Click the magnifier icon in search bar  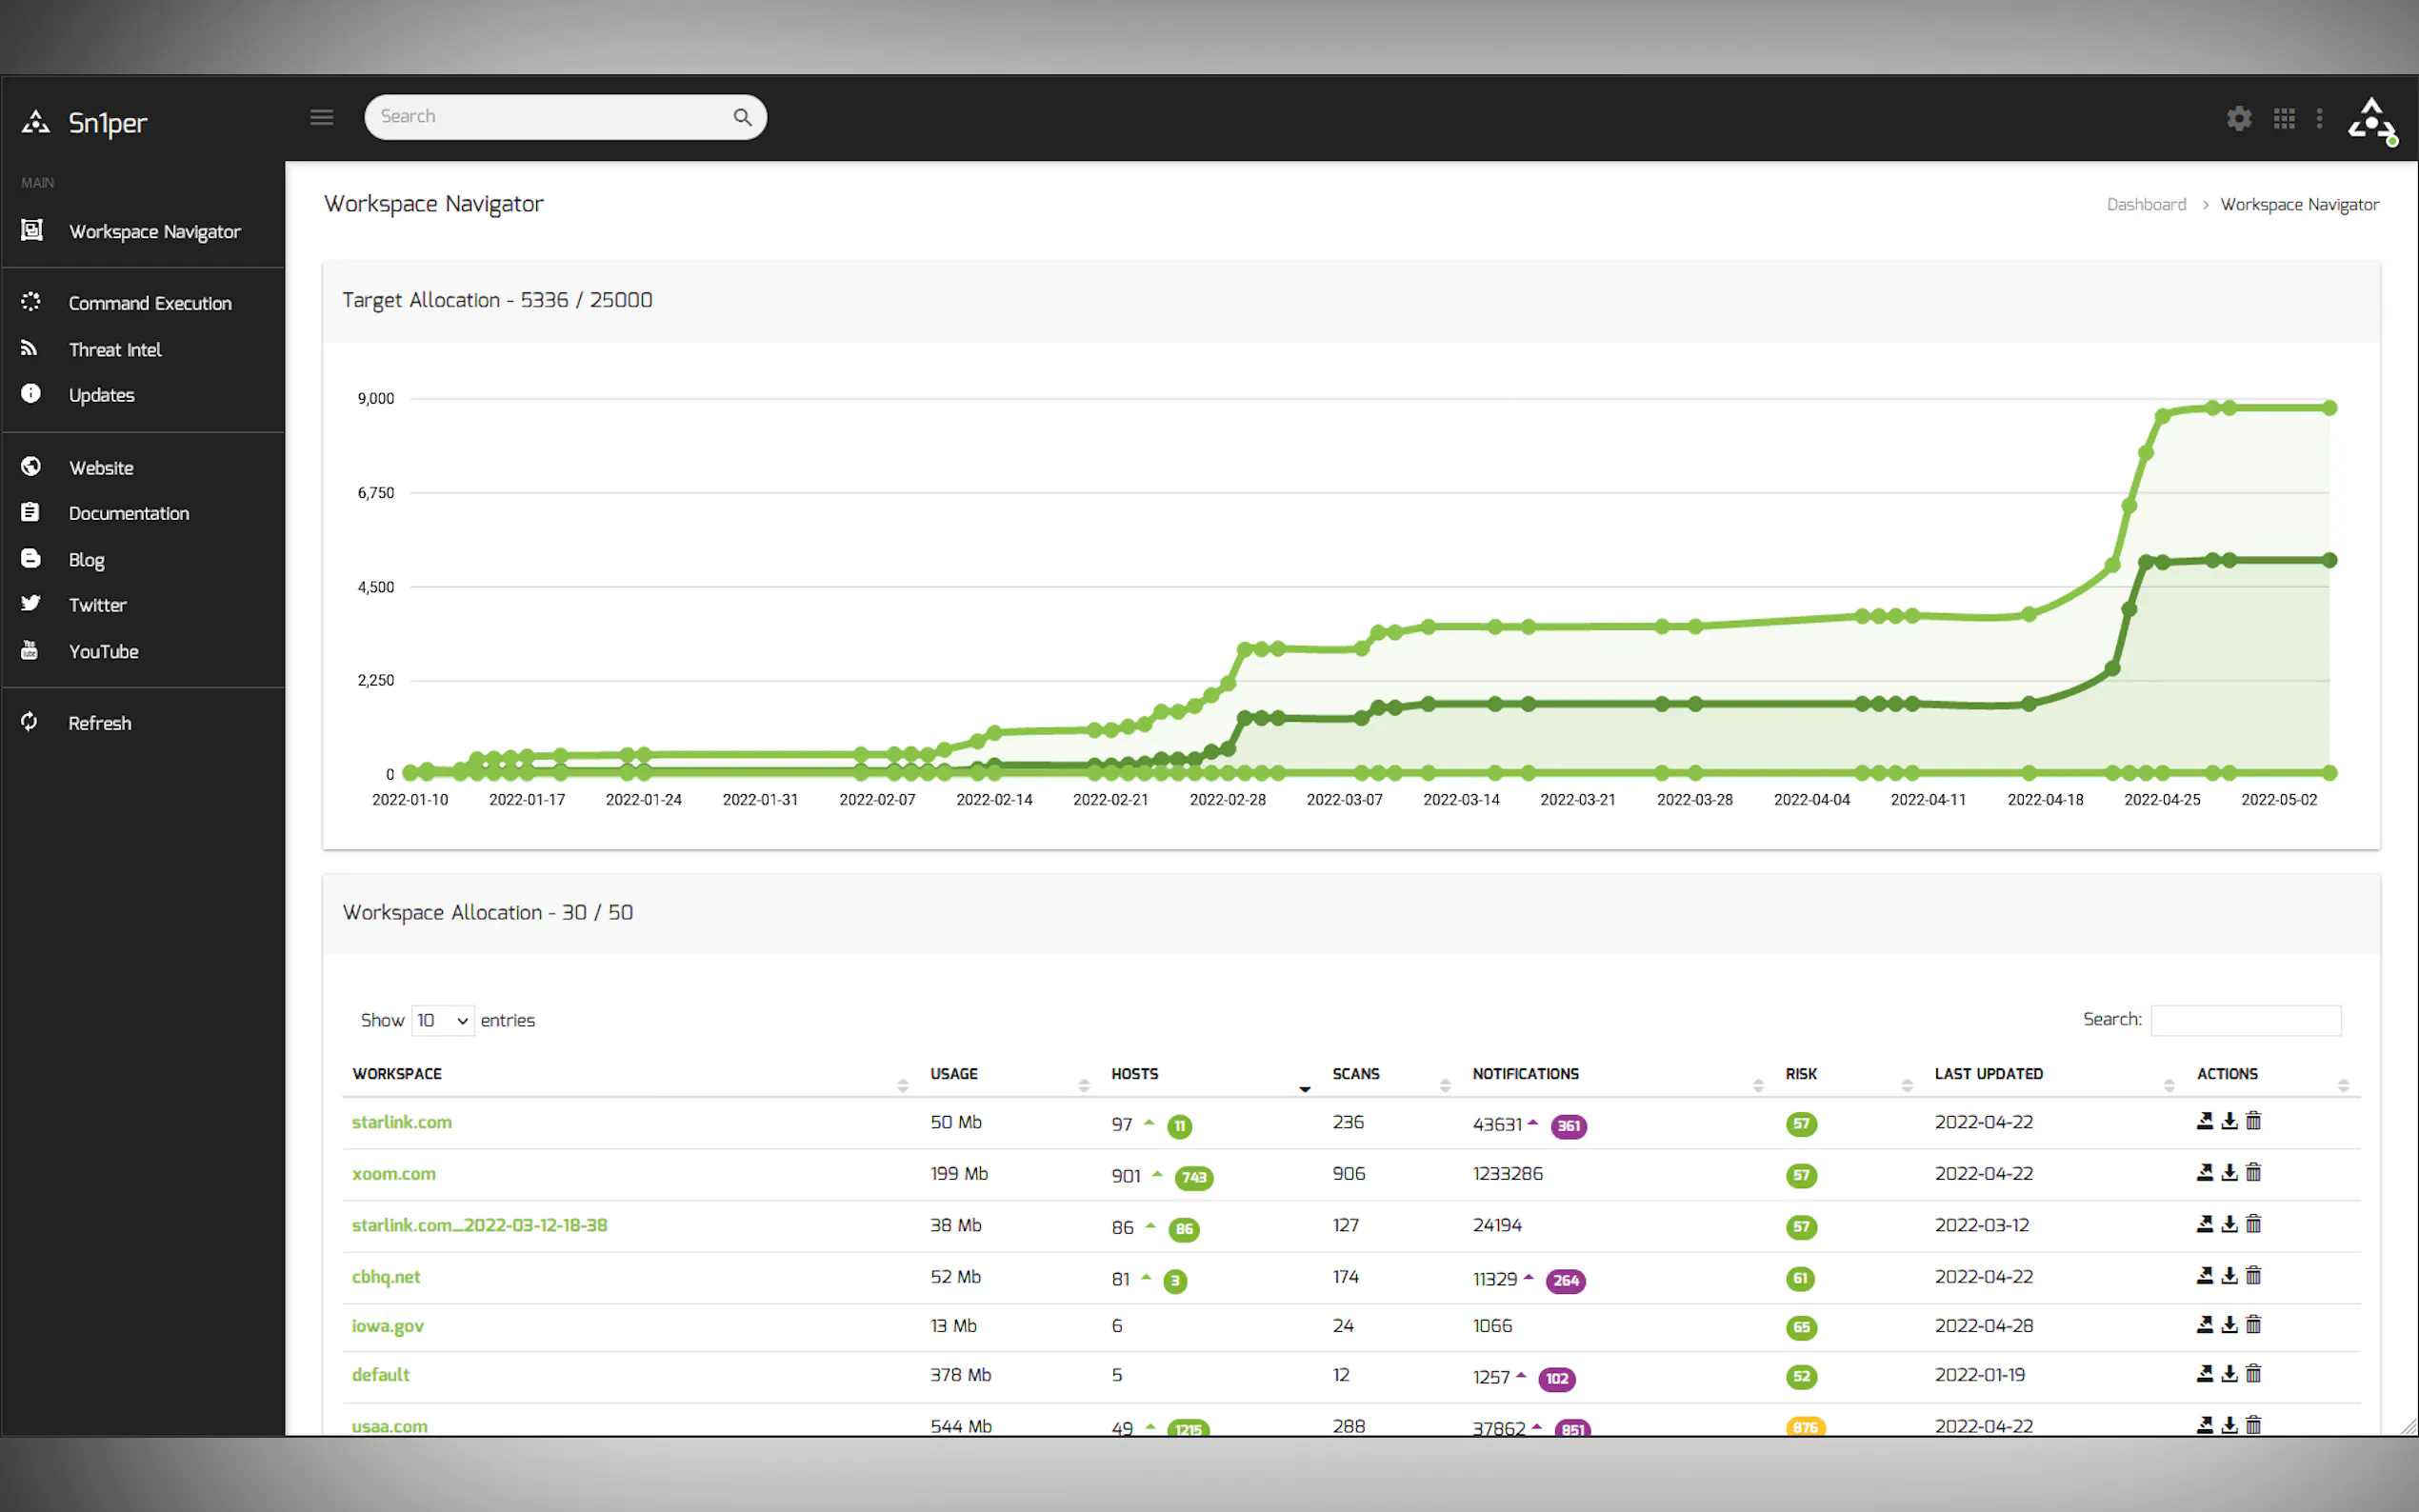[x=742, y=117]
